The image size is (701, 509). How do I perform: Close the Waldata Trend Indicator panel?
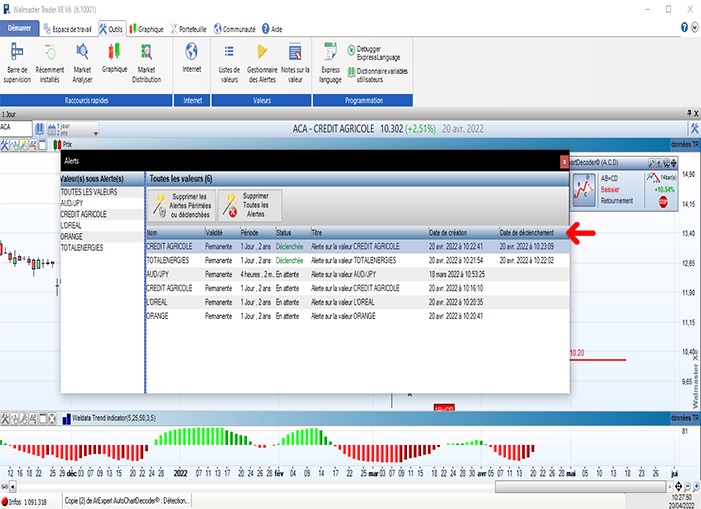[52, 419]
